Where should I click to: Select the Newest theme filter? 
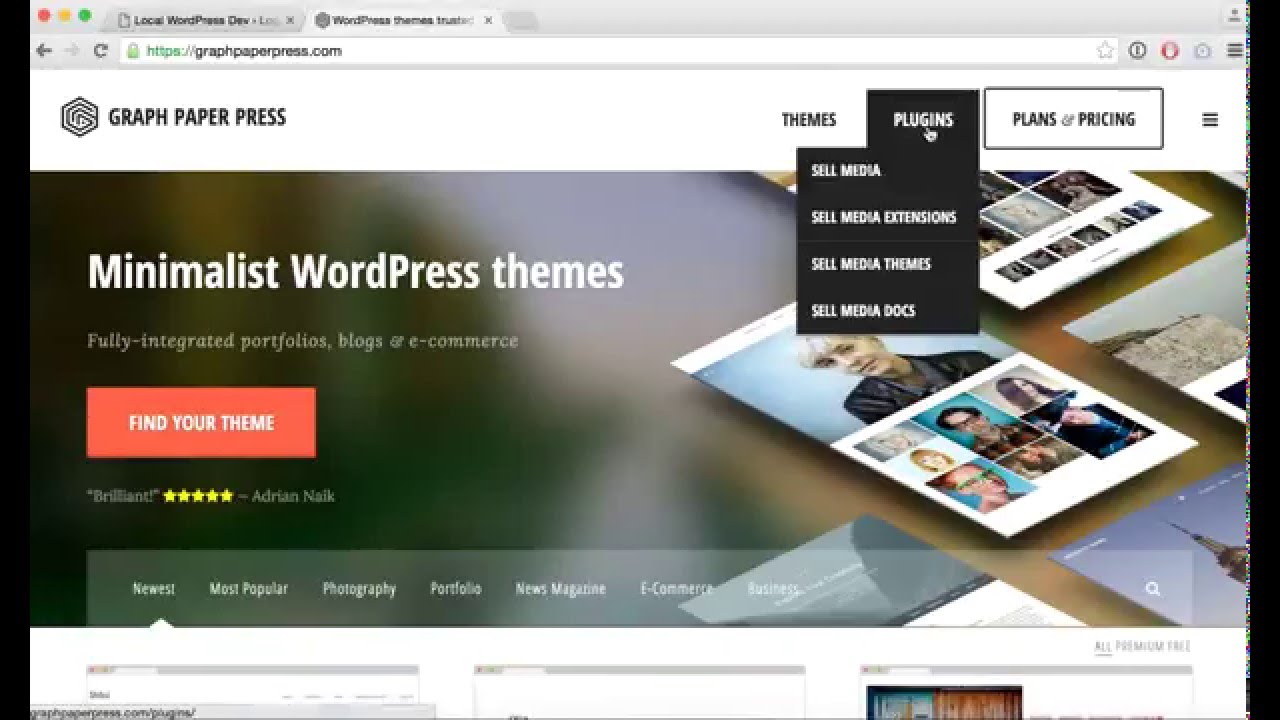point(154,589)
